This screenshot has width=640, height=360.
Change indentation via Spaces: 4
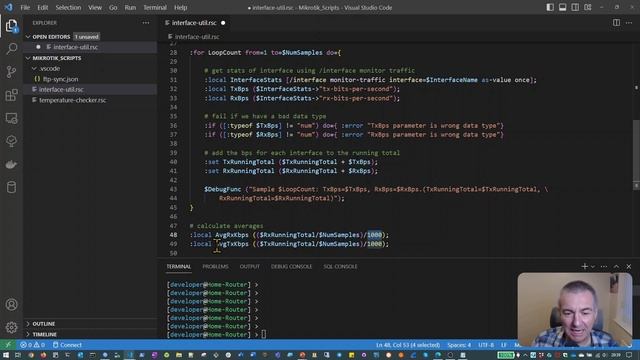(459, 345)
